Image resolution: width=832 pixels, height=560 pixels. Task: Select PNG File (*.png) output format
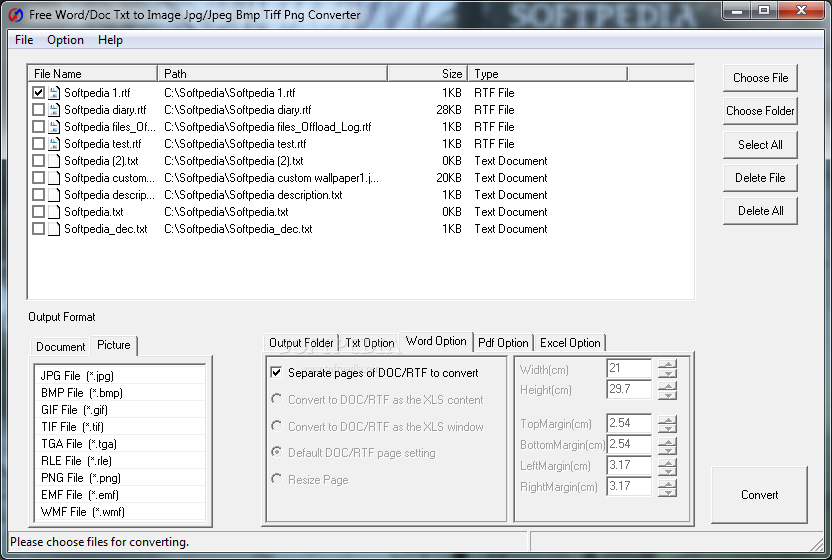[120, 478]
